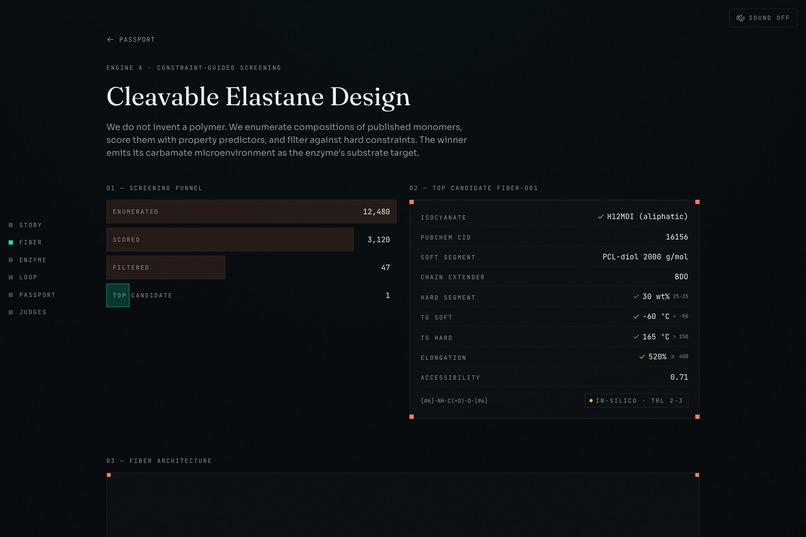Click the Isocyanate row label
Viewport: 806px width, 537px height.
(443, 218)
